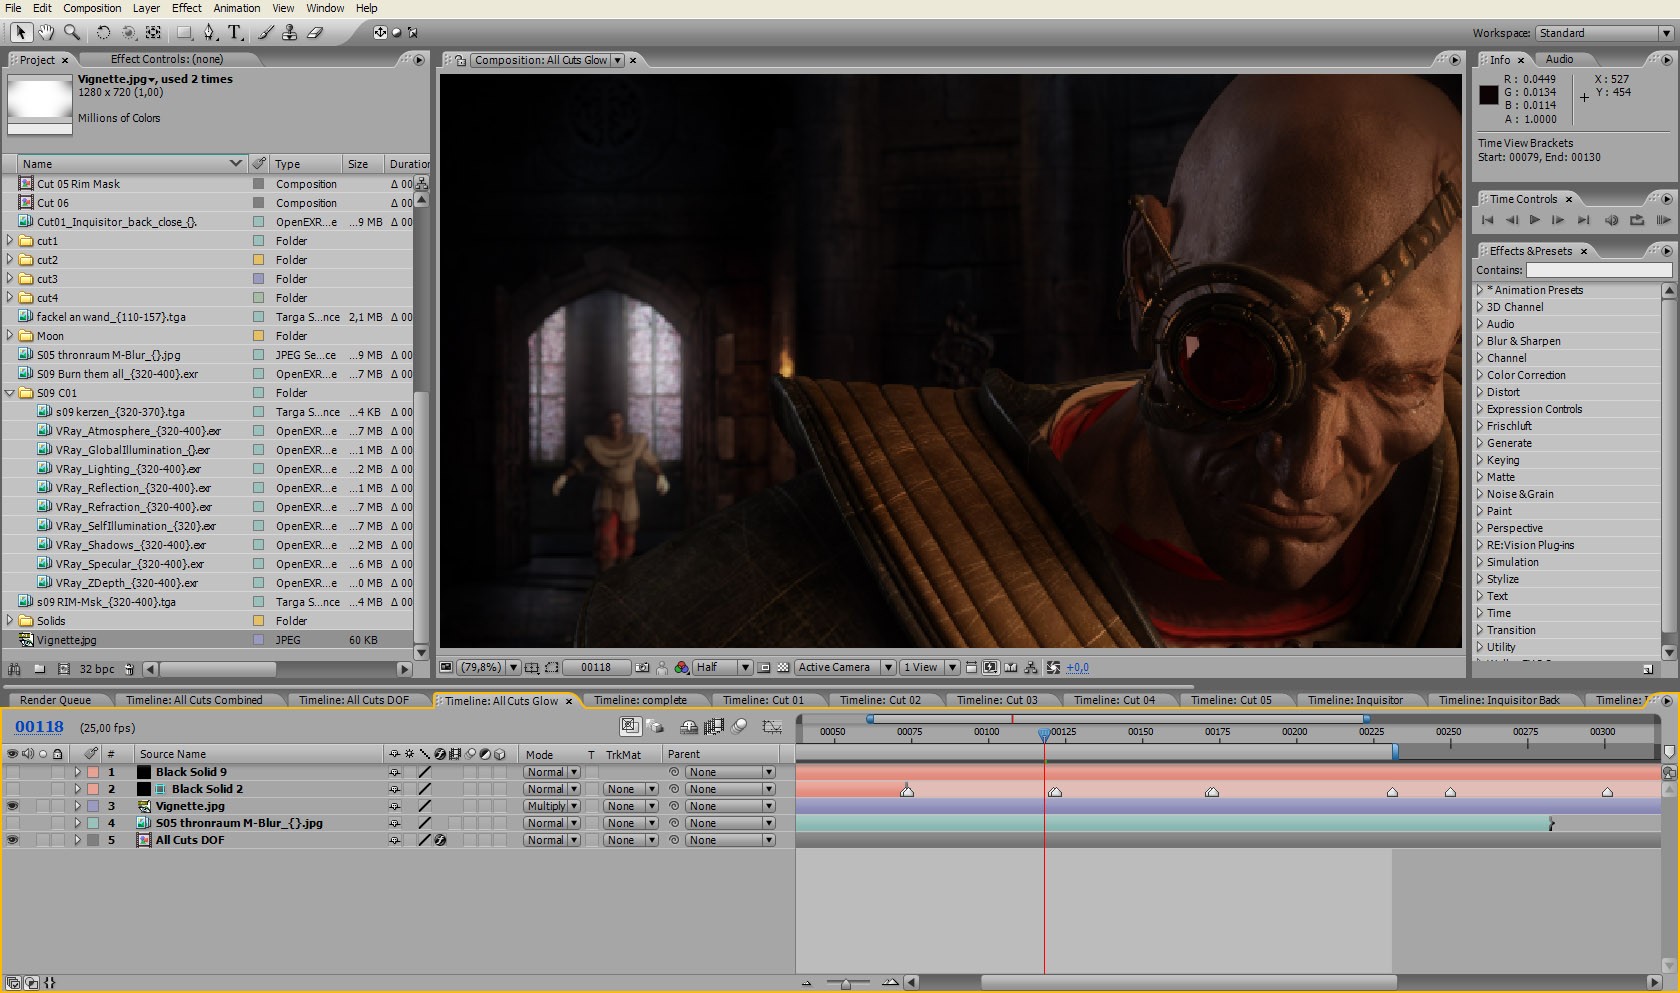Open the 1 View layout dropdown
This screenshot has height=993, width=1680.
[x=930, y=667]
